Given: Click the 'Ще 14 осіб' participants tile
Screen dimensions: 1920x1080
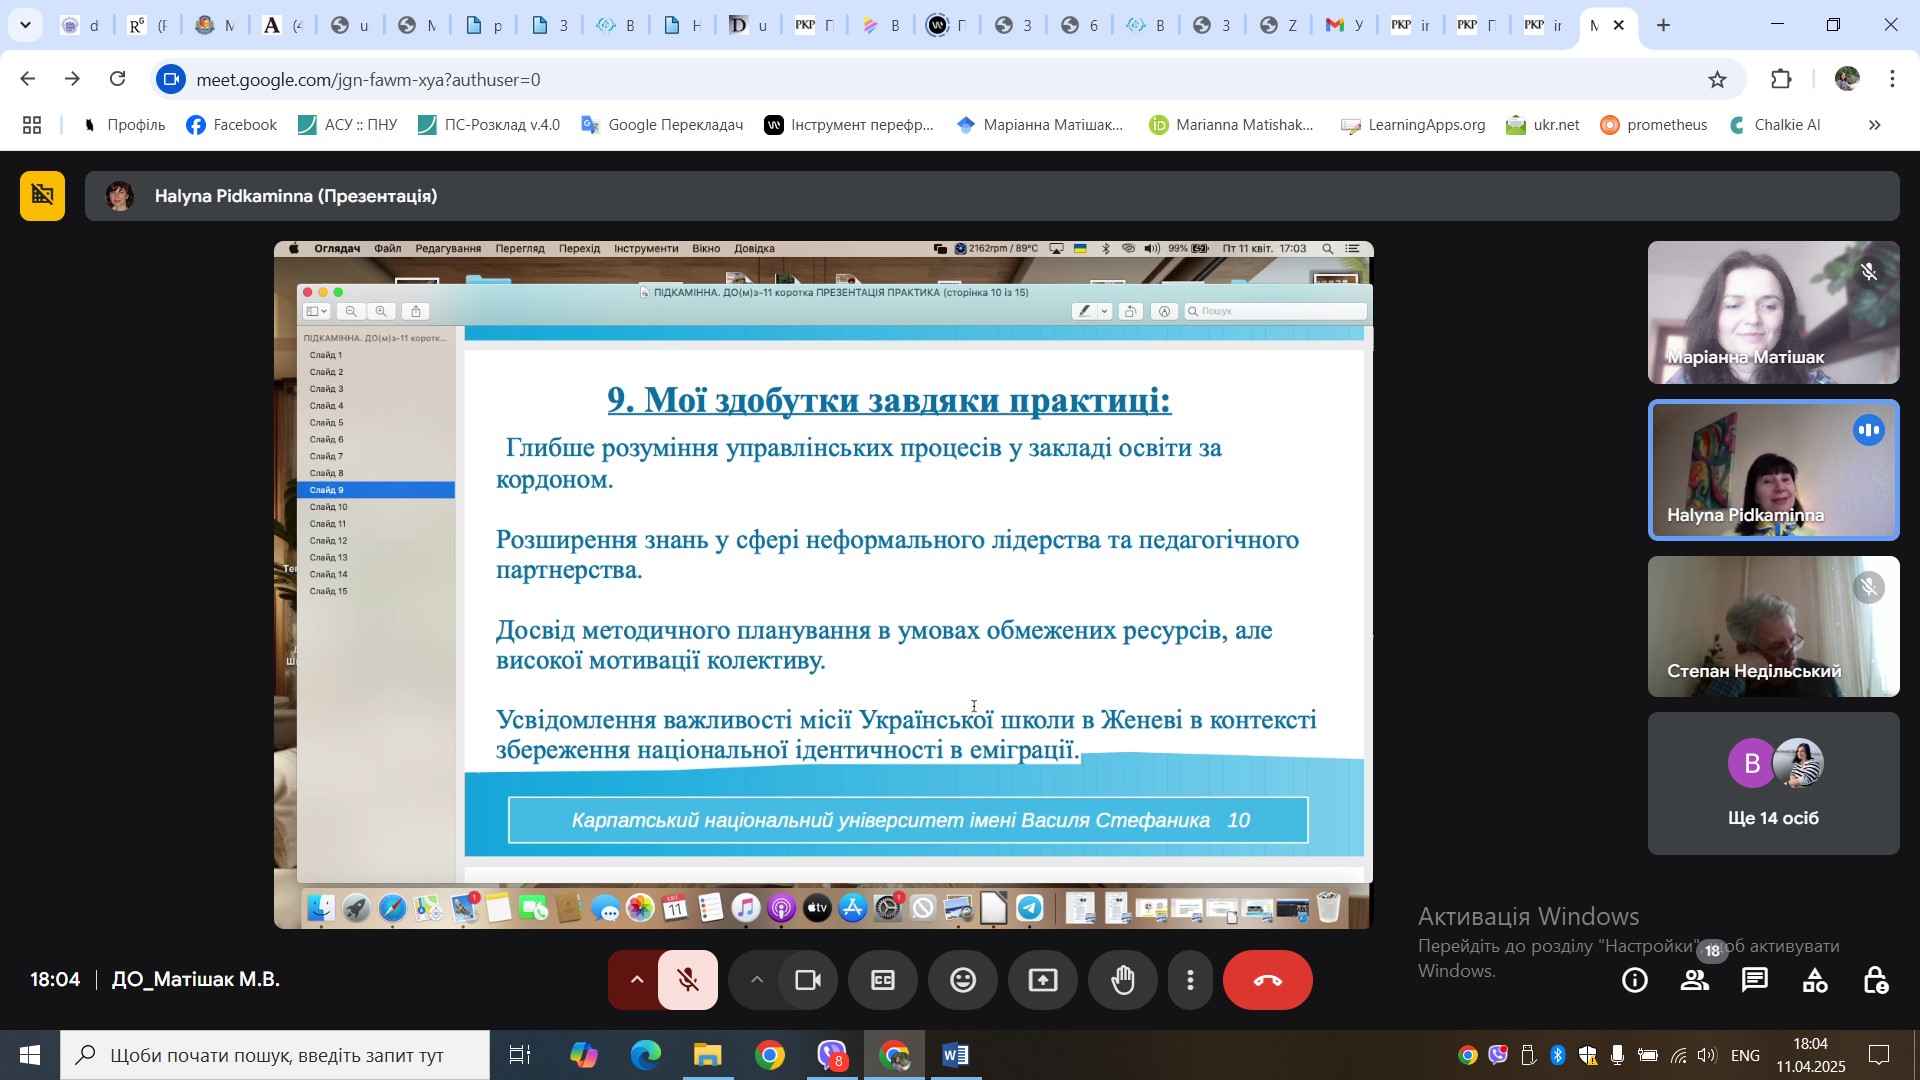Looking at the screenshot, I should 1773,784.
